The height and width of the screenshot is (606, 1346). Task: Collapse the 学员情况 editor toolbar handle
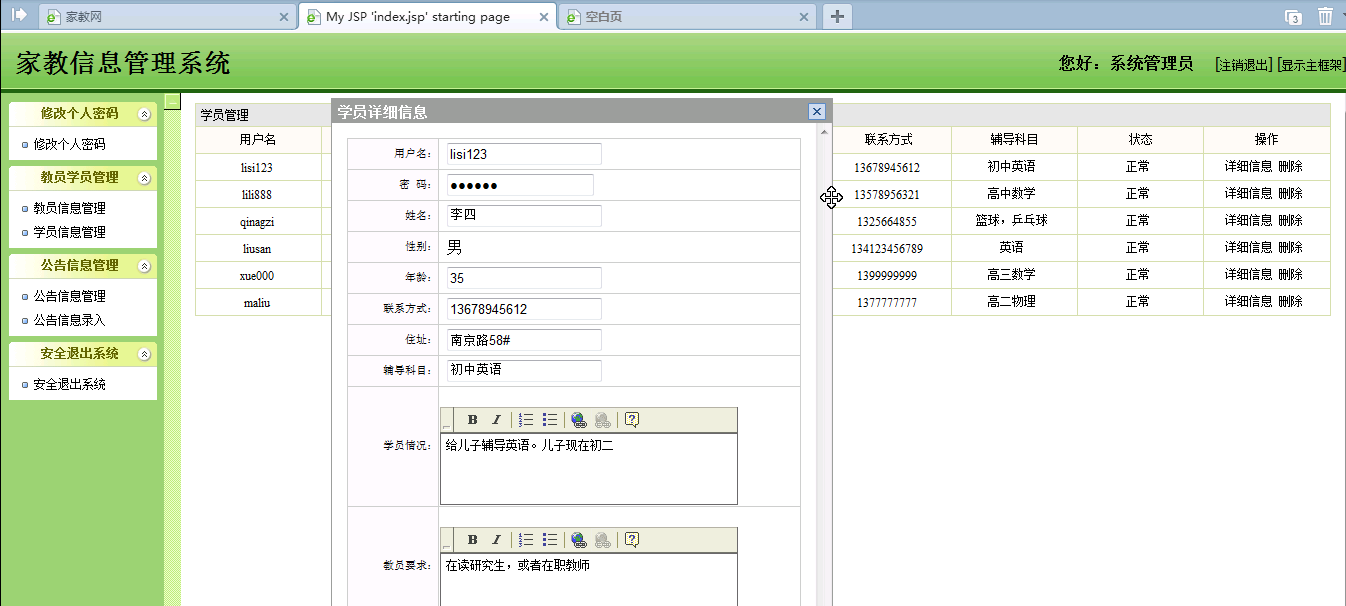click(447, 420)
